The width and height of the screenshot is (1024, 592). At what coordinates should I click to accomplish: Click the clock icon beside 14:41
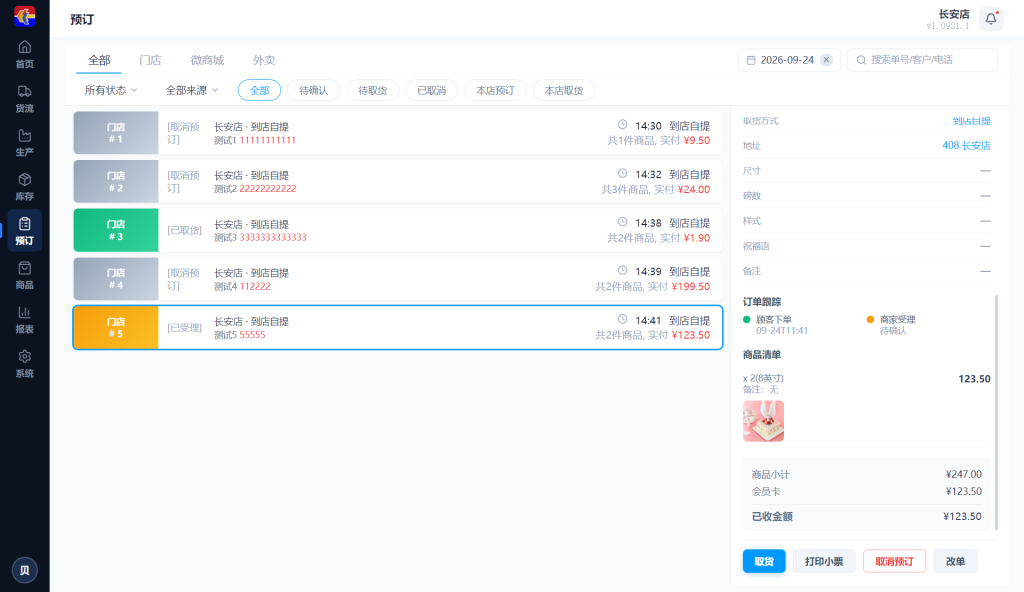622,320
